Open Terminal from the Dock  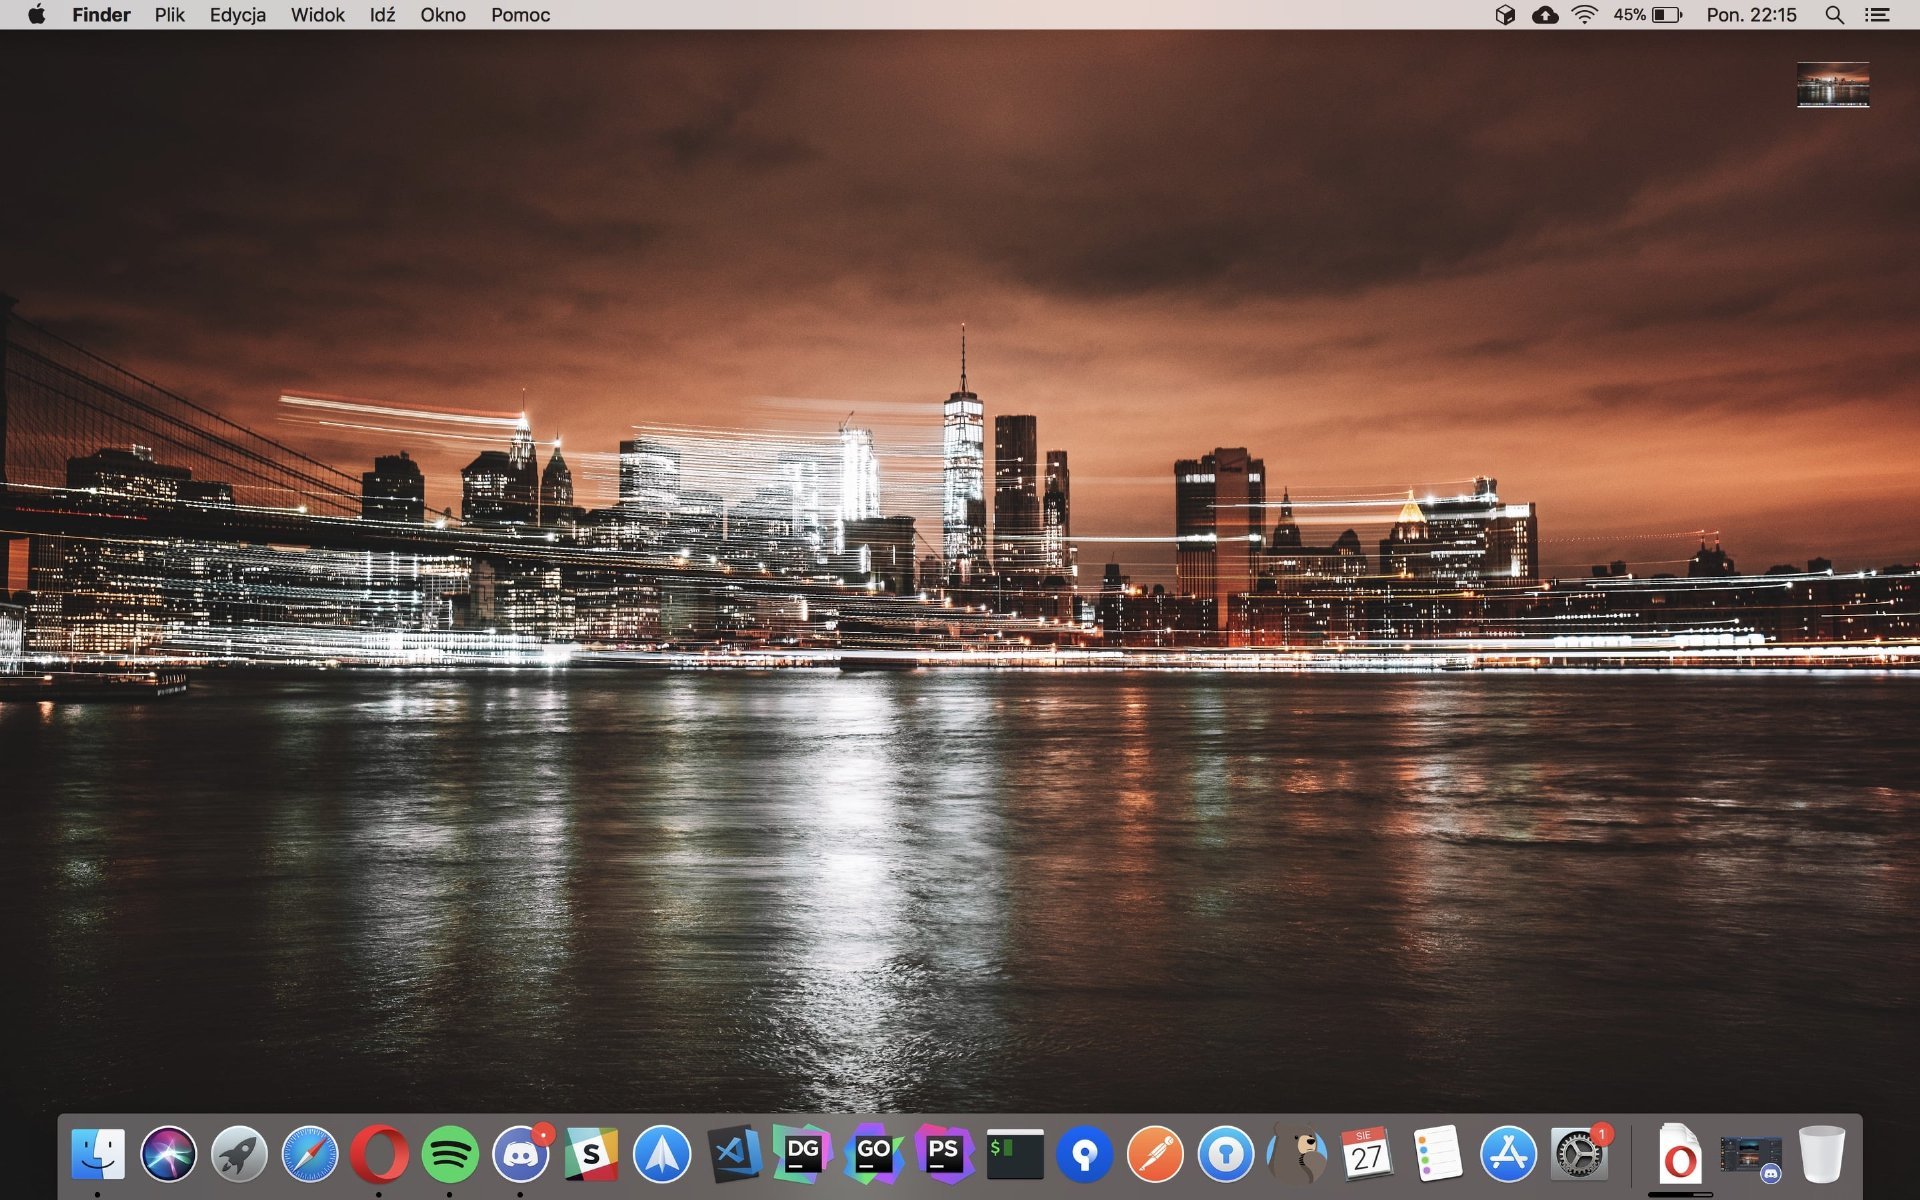click(1015, 1154)
